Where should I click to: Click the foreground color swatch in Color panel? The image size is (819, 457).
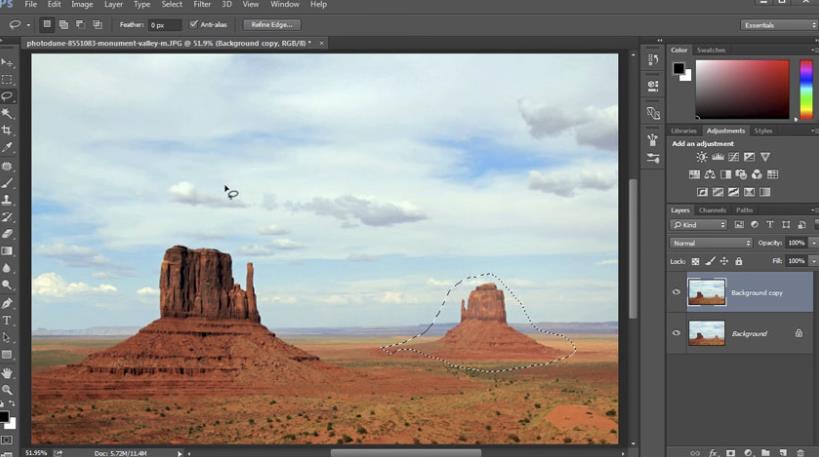(678, 68)
